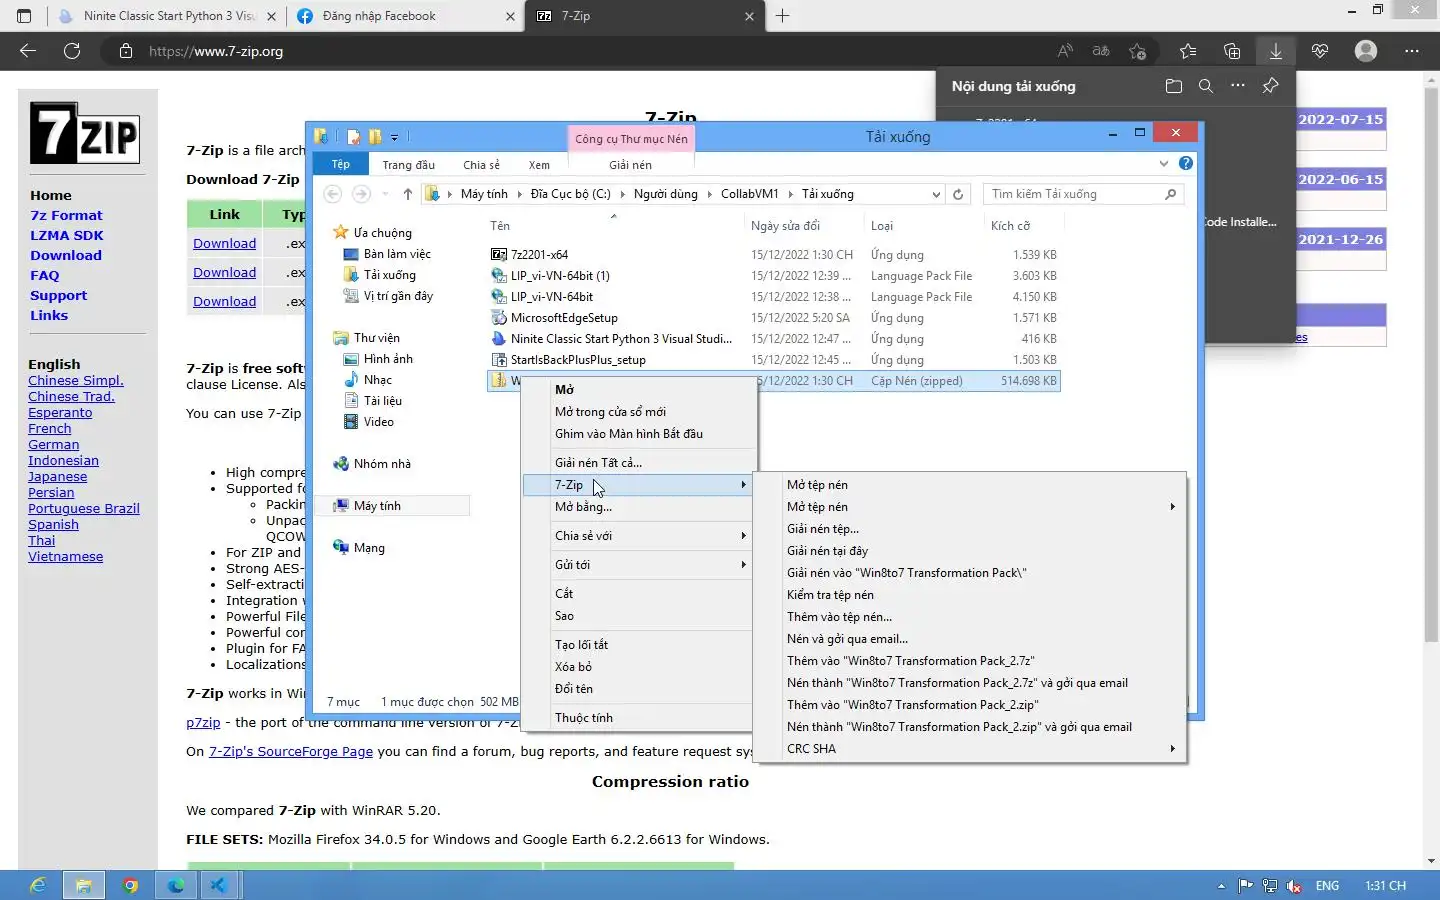Click the Edge downloads toolbar icon
1440x900 pixels.
[x=1275, y=51]
